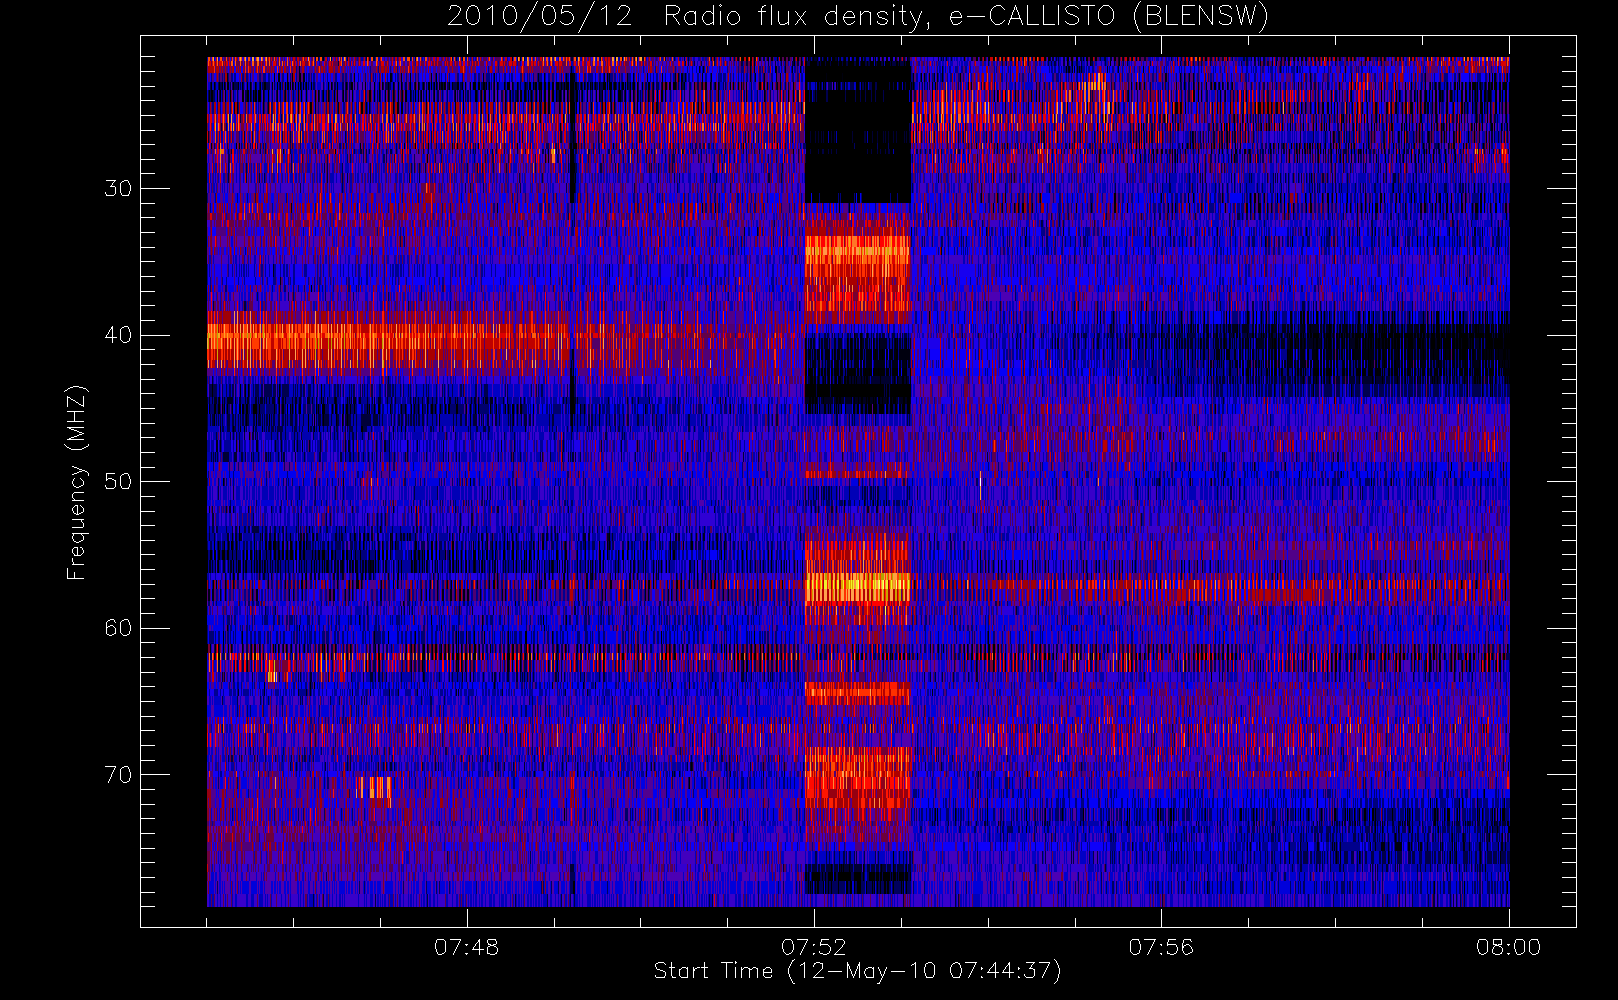Screen dimensions: 1618x1000
Task: Click the 40 frequency tick label
Action: pos(118,335)
